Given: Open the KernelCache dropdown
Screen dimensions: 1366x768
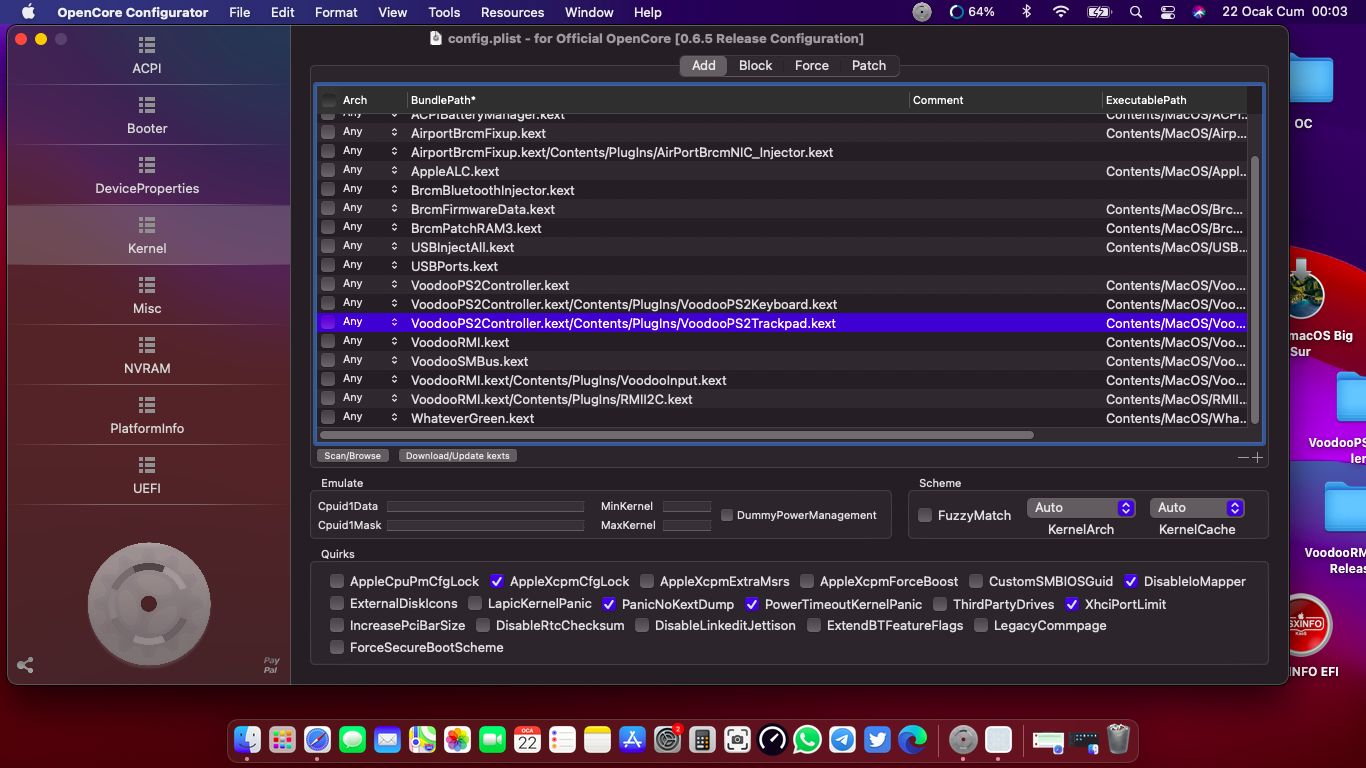Looking at the screenshot, I should [1197, 508].
